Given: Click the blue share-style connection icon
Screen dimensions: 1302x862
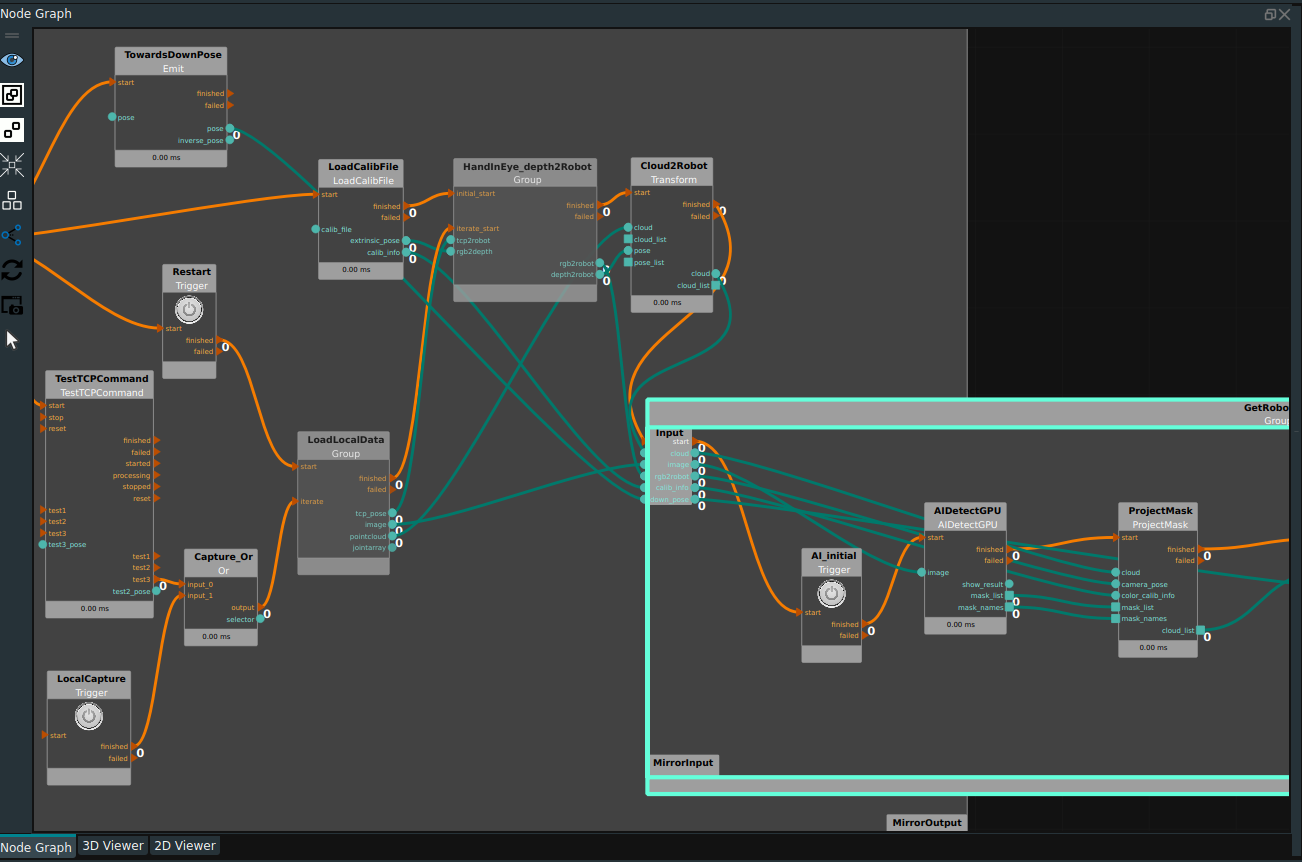Looking at the screenshot, I should 12,235.
